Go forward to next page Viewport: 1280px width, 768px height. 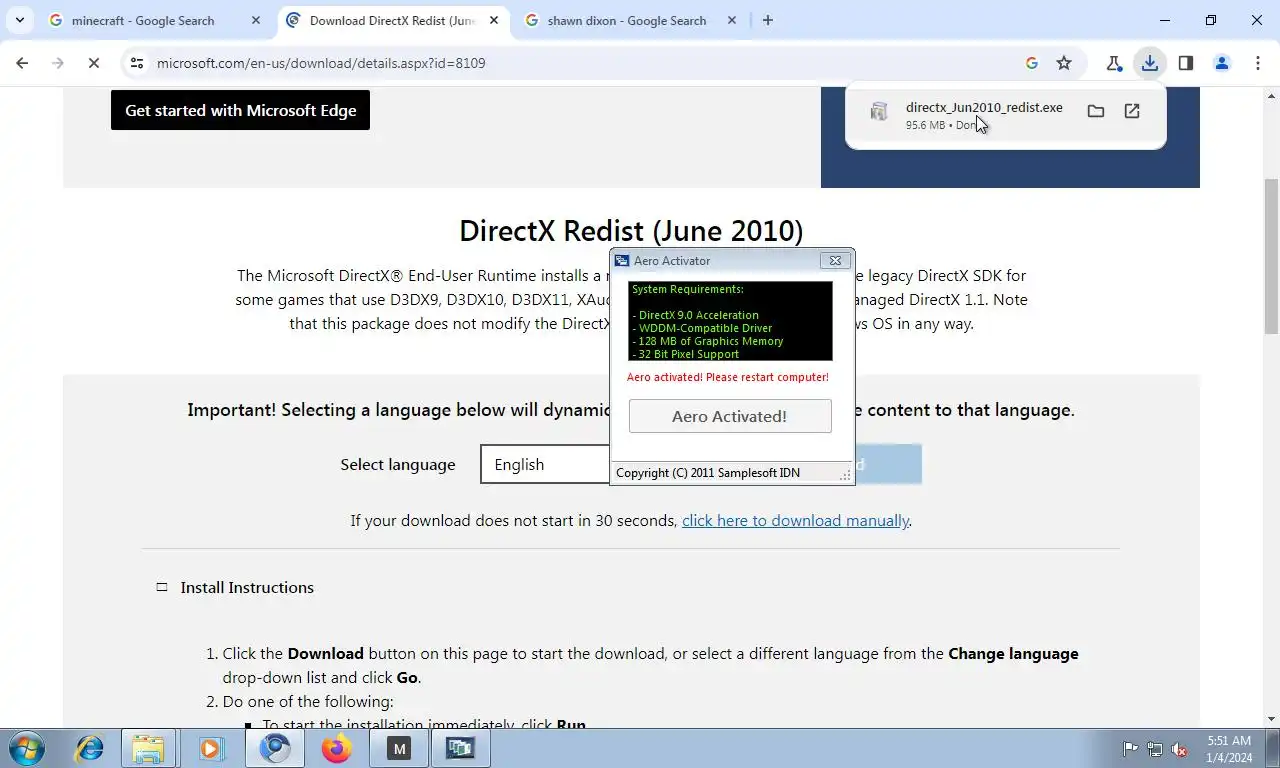[57, 63]
